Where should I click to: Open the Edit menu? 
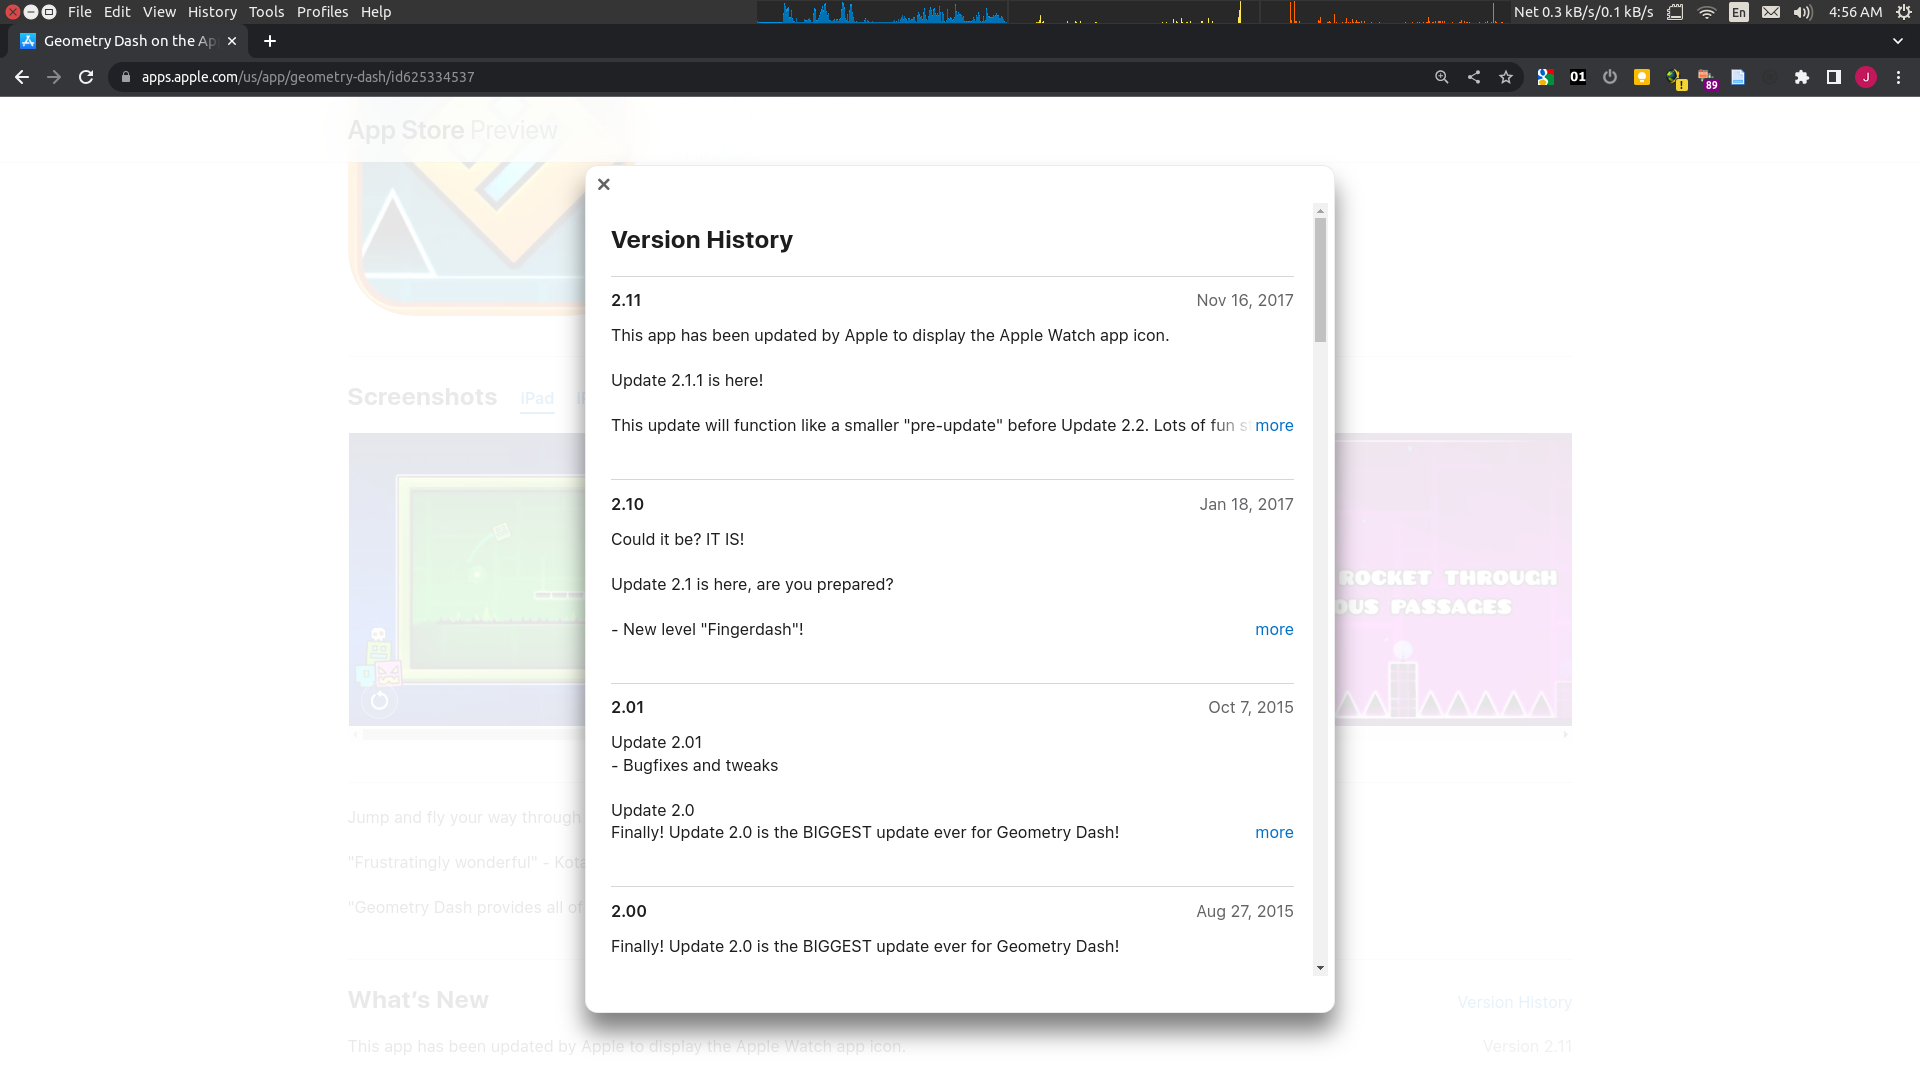(x=117, y=12)
